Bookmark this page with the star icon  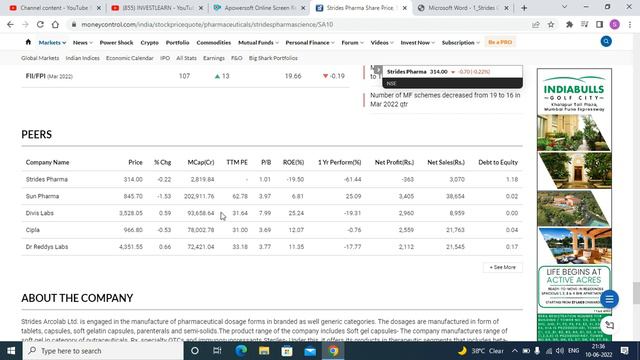point(551,24)
